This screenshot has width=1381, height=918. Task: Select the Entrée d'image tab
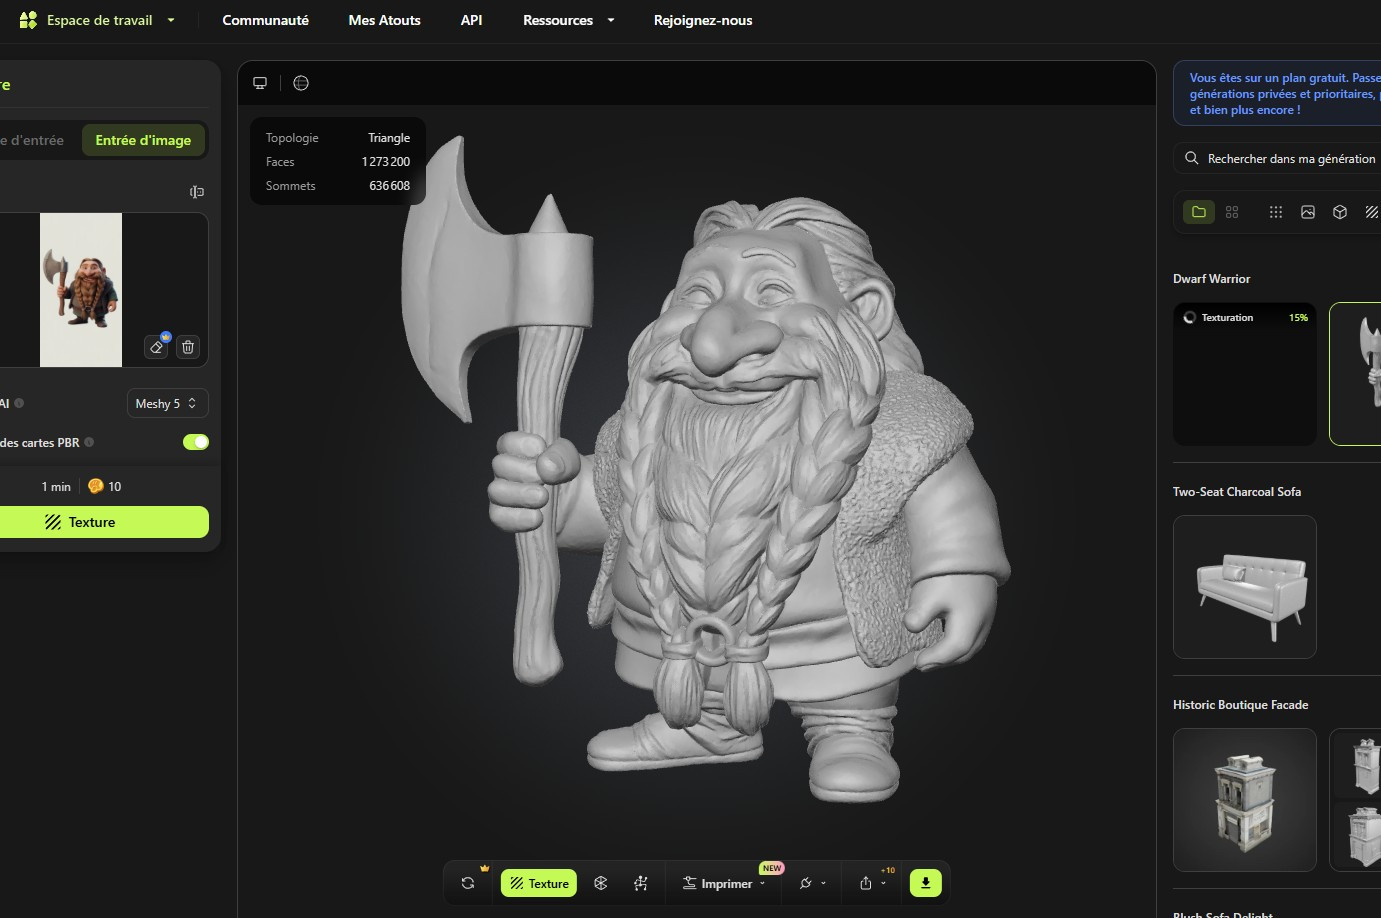(143, 140)
